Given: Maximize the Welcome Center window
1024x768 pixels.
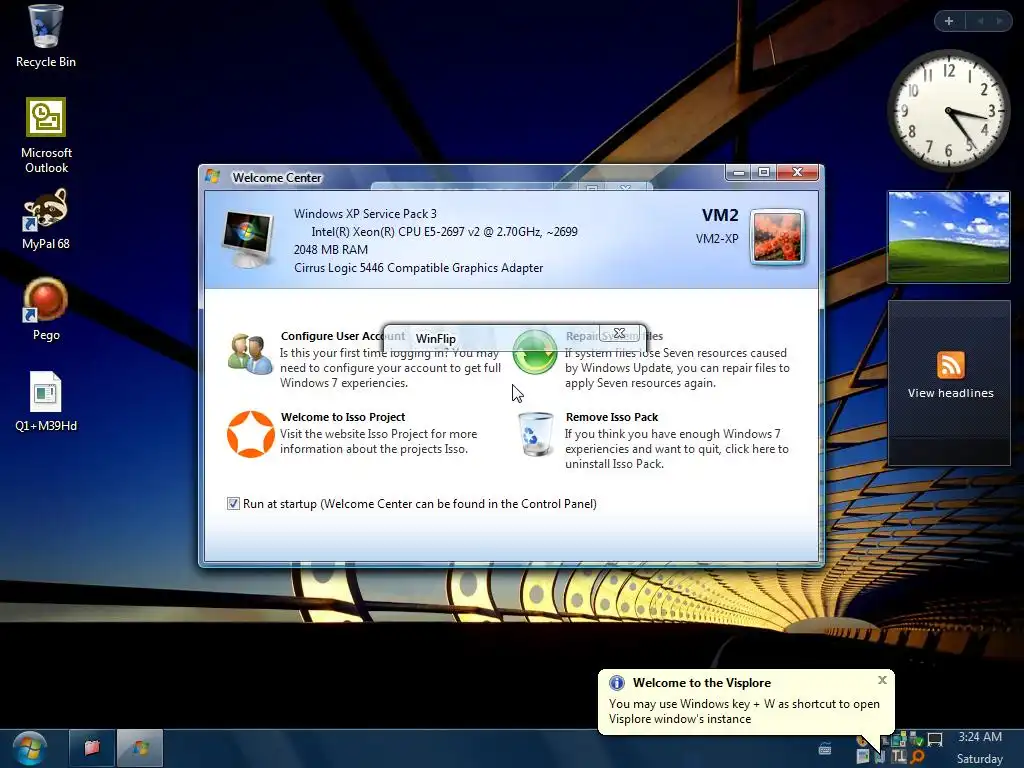Looking at the screenshot, I should (x=763, y=172).
